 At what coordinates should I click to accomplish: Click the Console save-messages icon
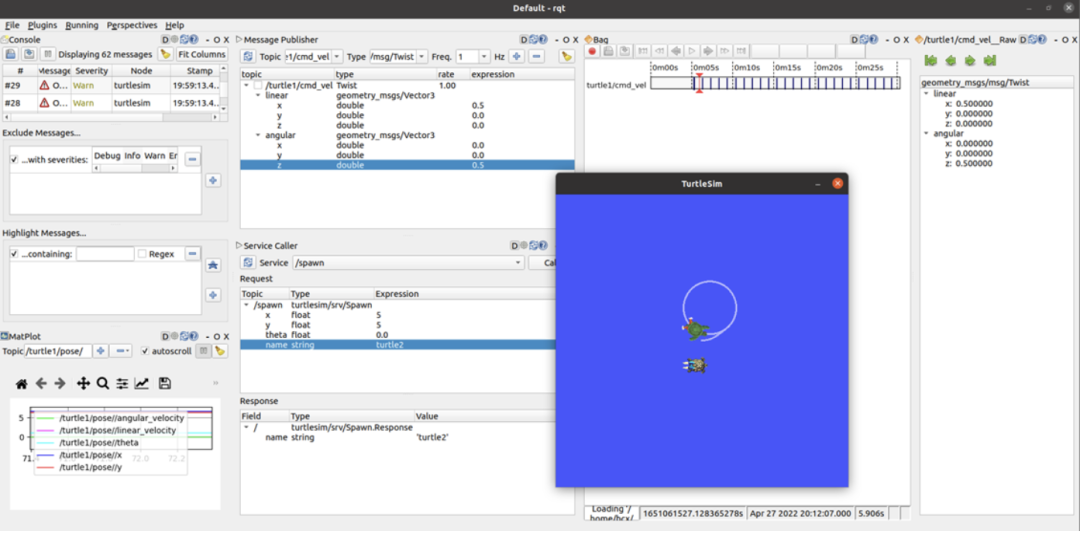(29, 54)
